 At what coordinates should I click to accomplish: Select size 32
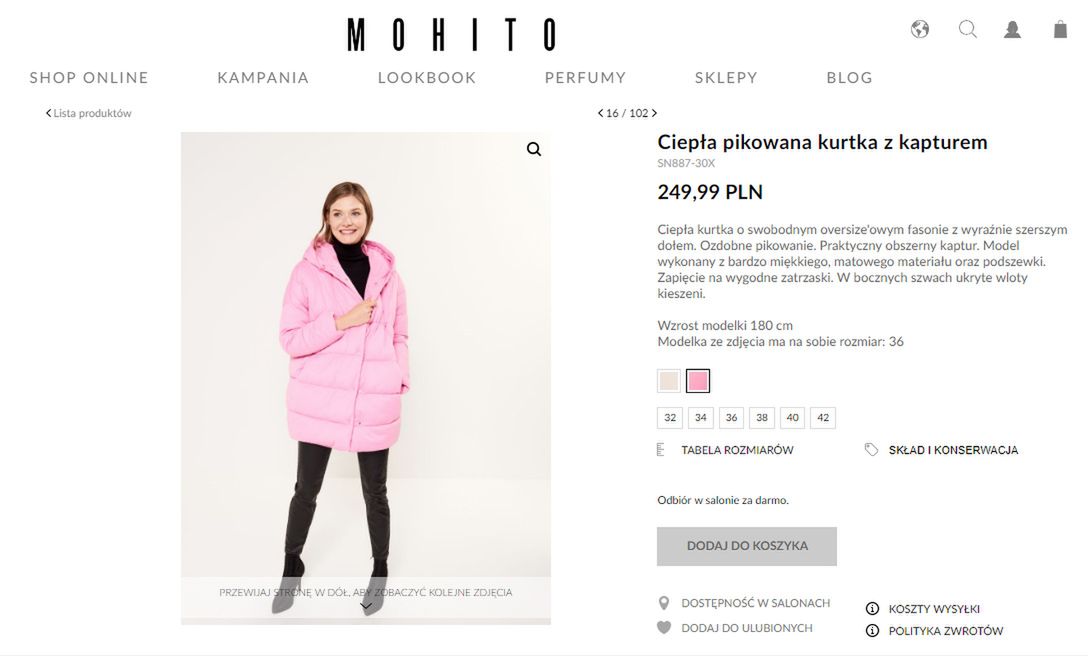[670, 418]
